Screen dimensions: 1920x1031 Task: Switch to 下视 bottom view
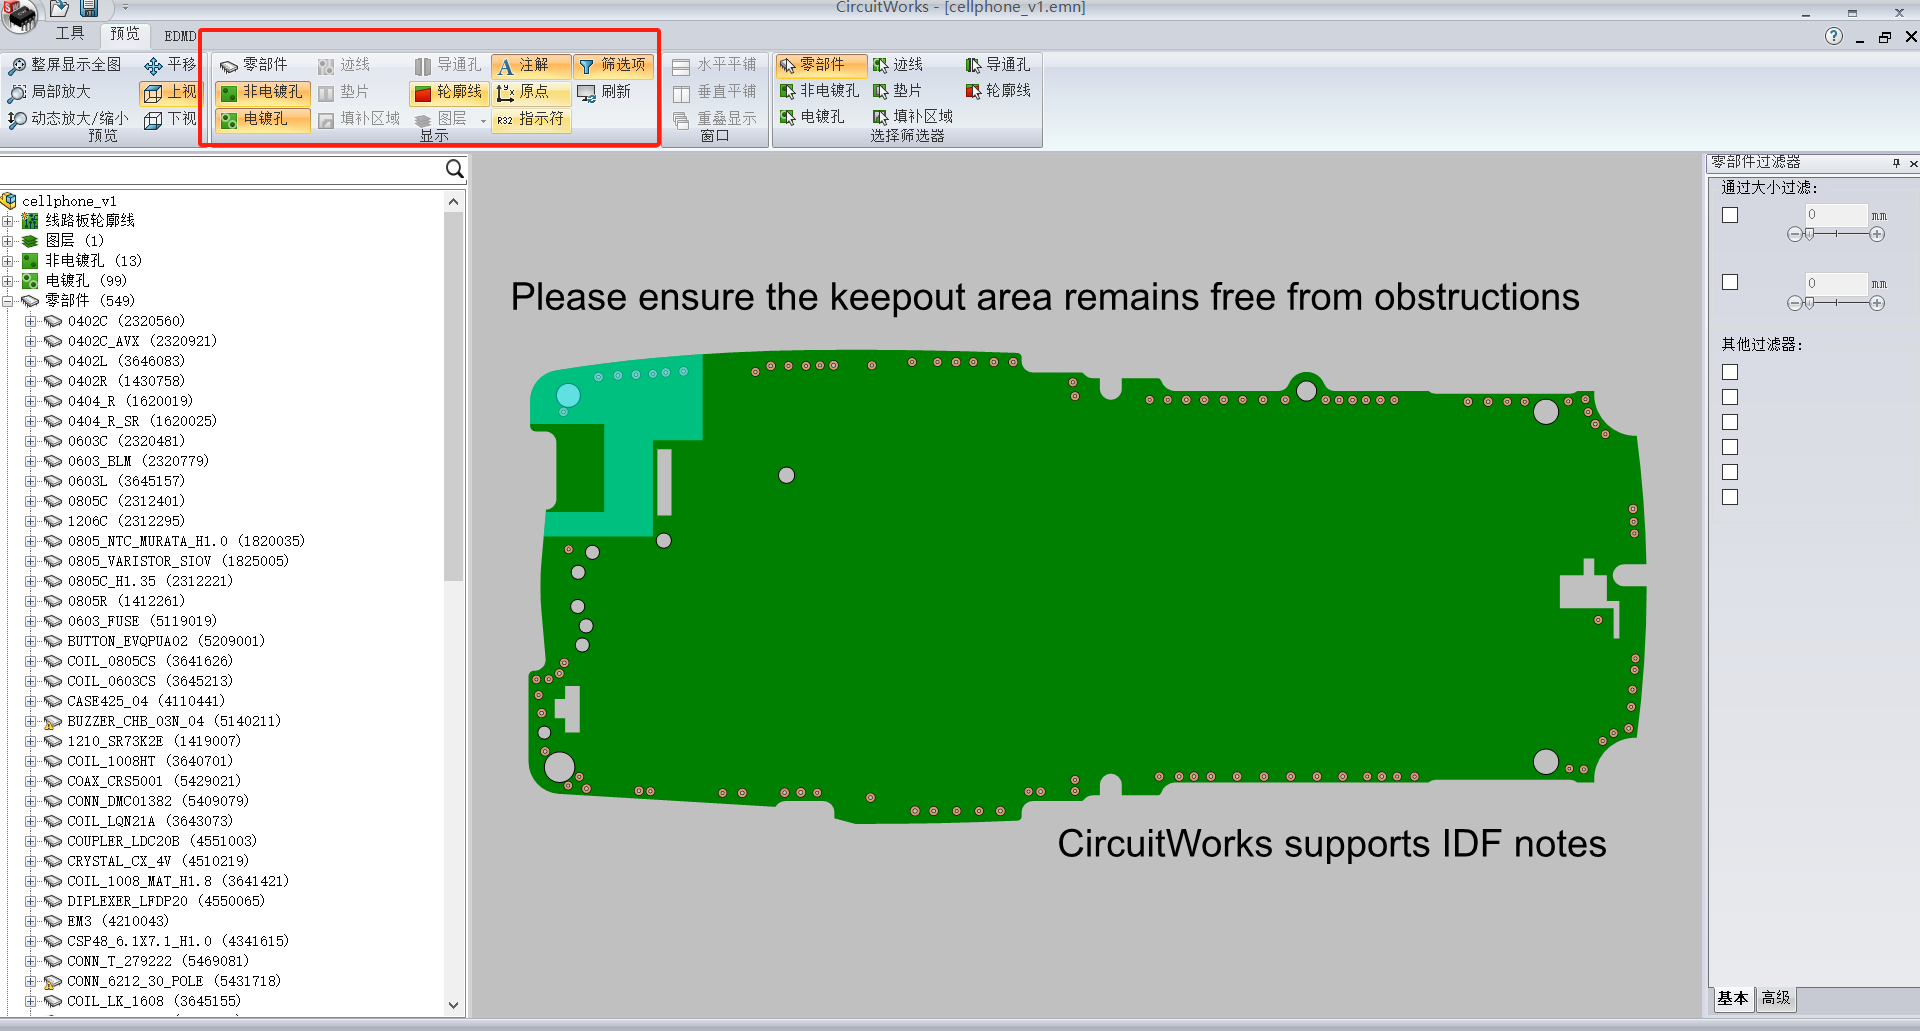point(170,119)
